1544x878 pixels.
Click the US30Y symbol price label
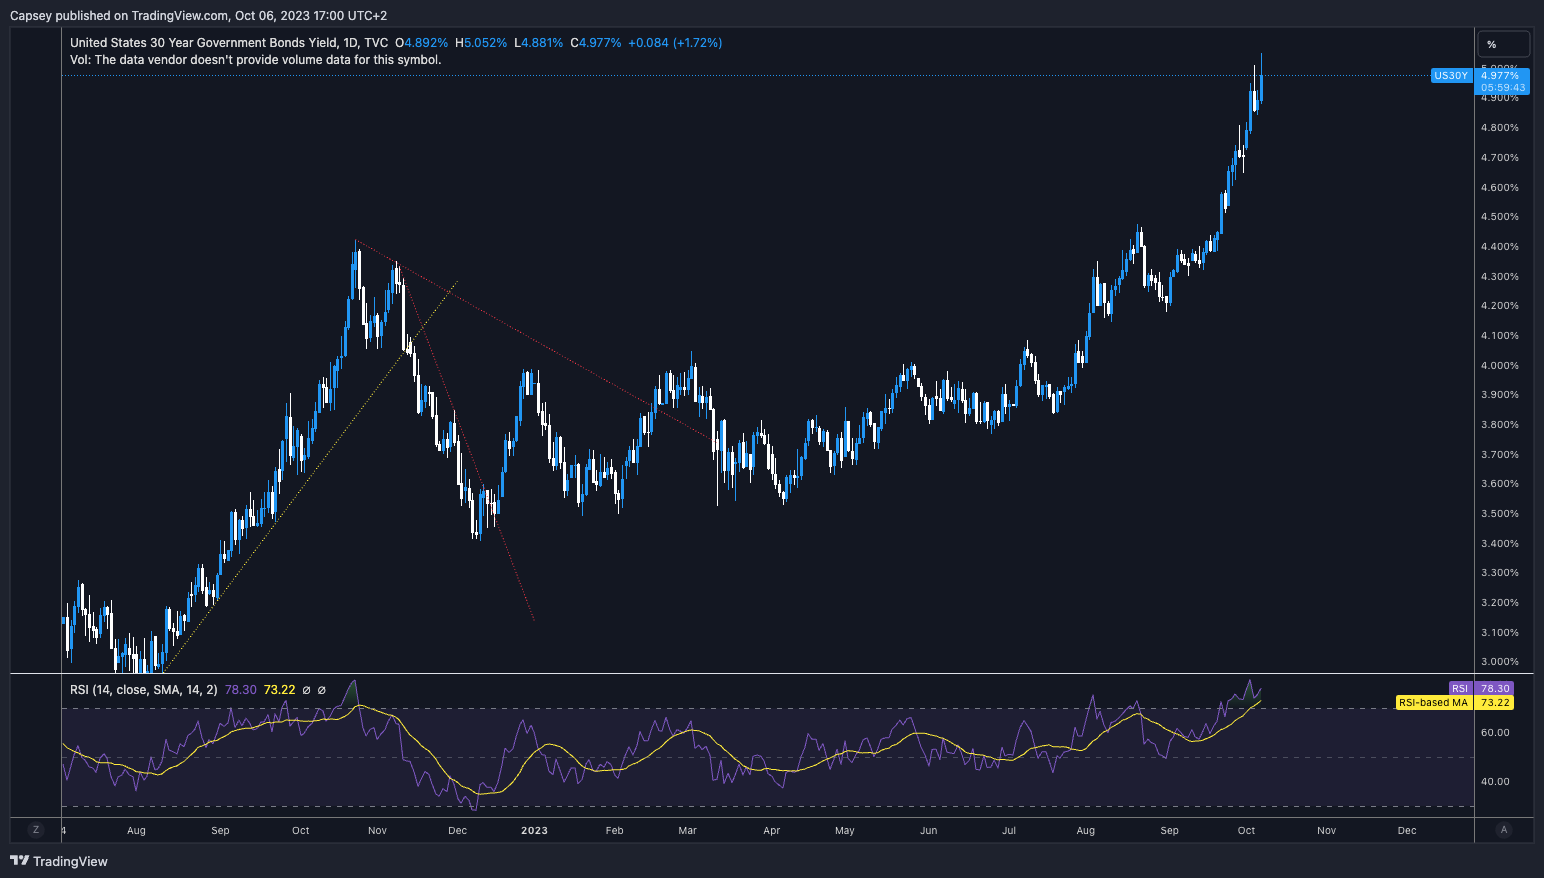1450,76
